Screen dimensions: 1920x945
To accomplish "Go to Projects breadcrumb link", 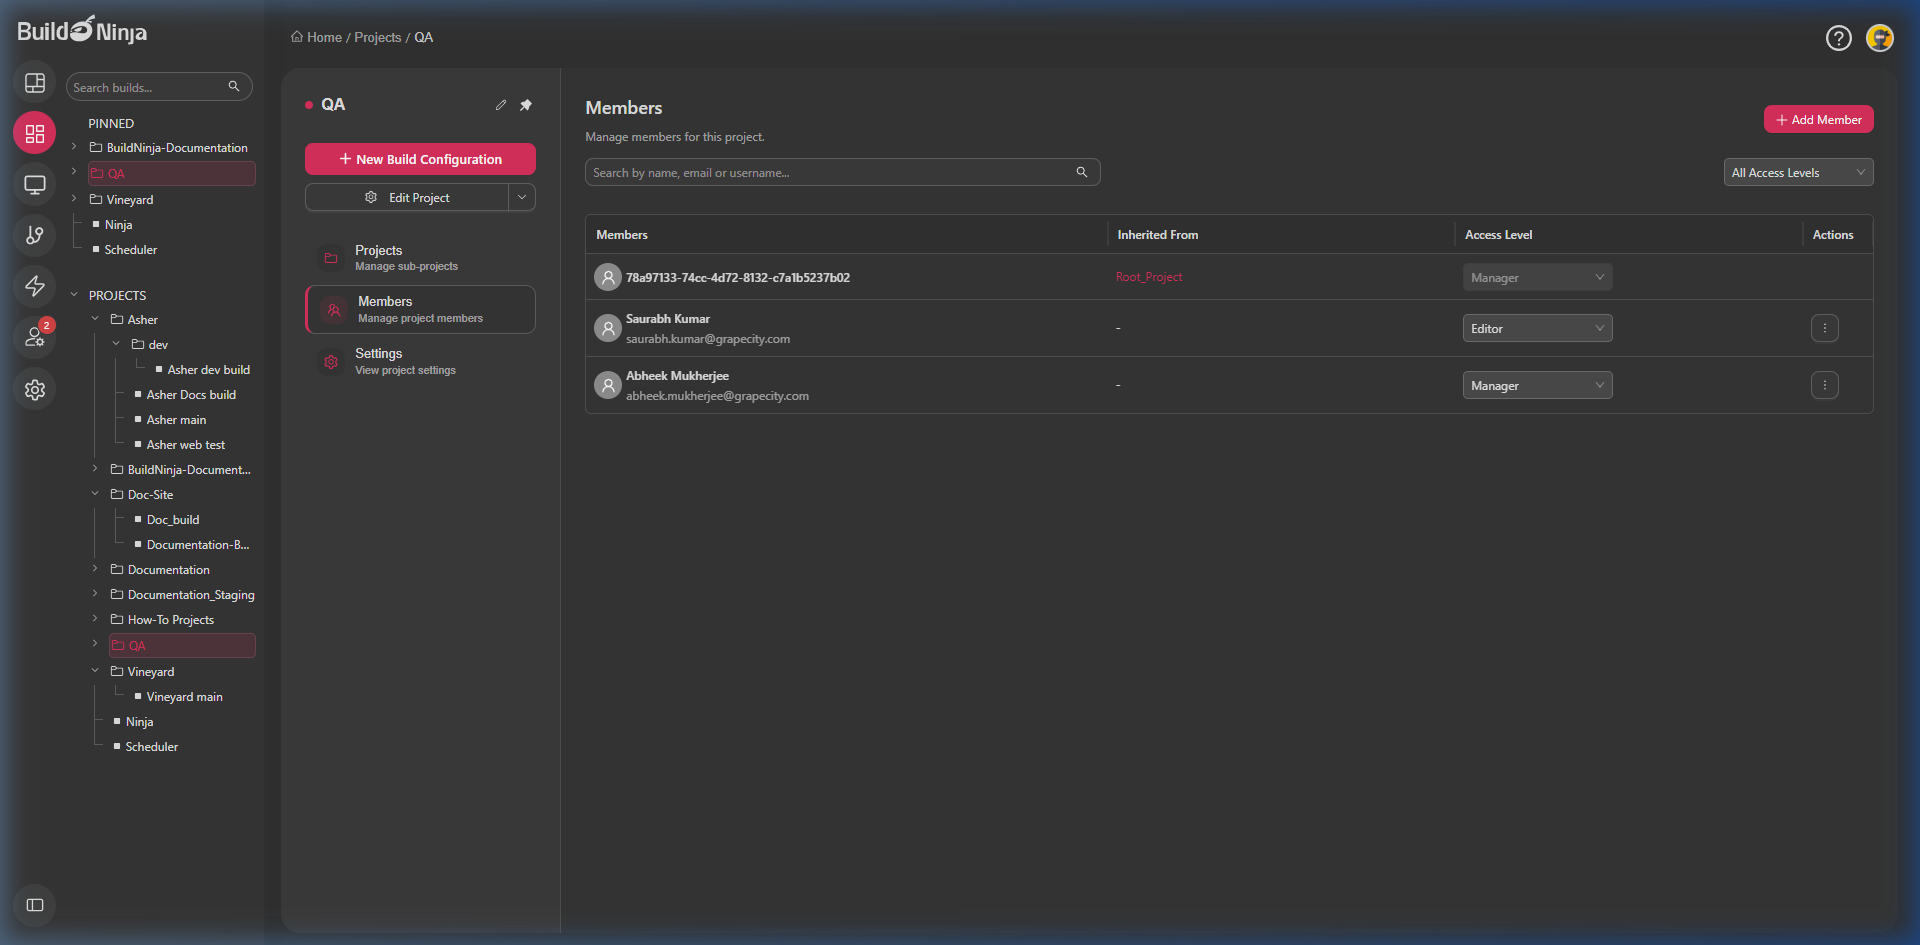I will (378, 37).
